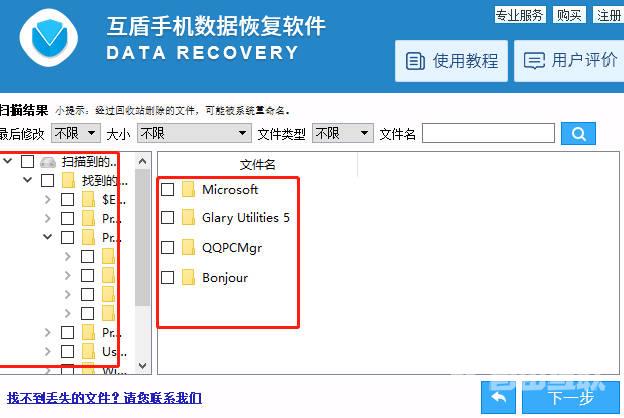Click the chat icon on 用户评价

pos(534,61)
